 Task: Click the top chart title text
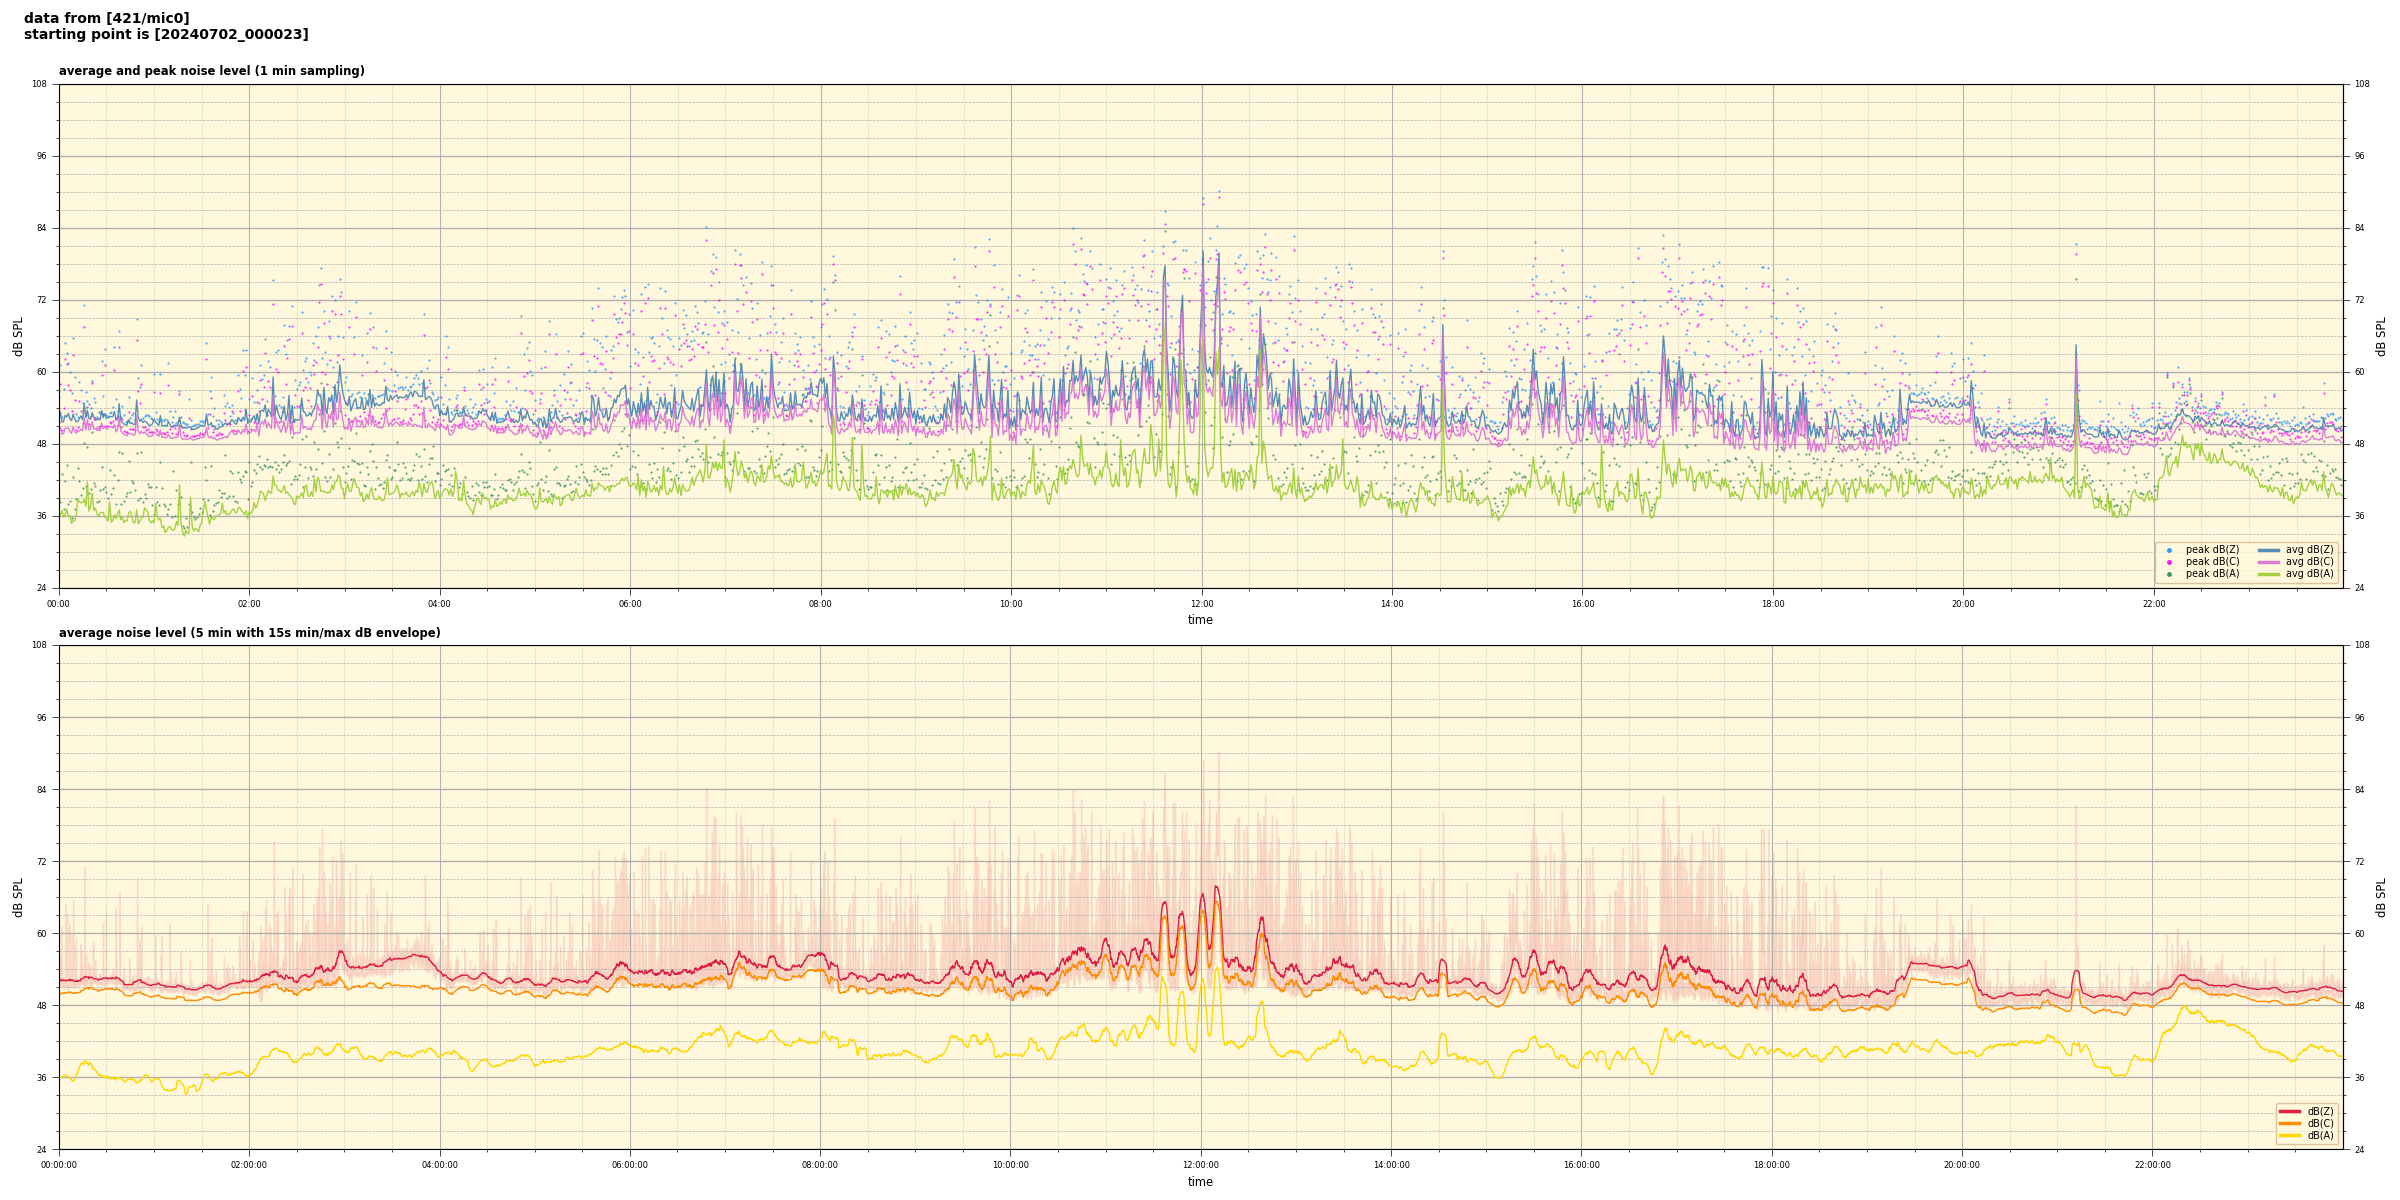tap(211, 71)
